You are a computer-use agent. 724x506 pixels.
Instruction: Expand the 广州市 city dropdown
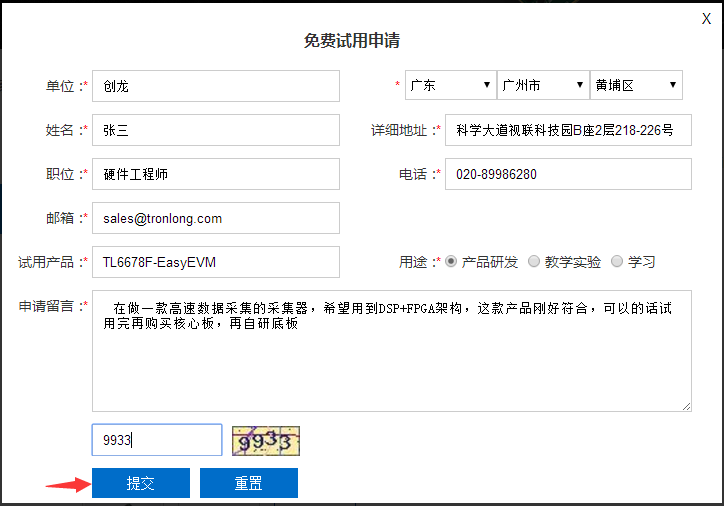click(x=542, y=86)
